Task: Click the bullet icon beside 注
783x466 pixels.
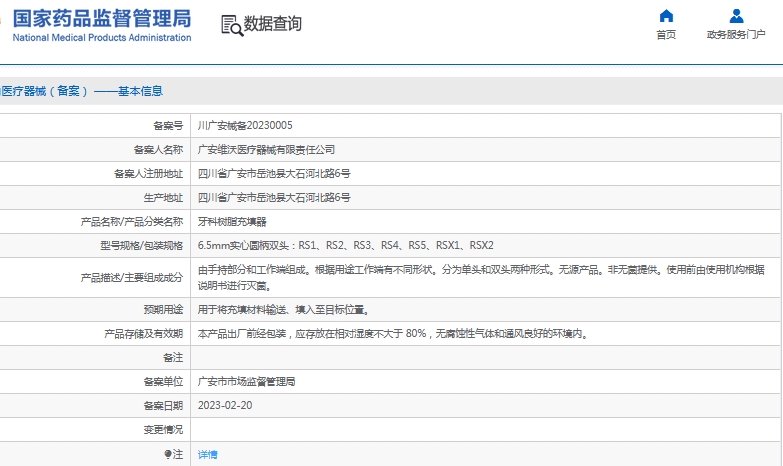Action: pos(168,454)
